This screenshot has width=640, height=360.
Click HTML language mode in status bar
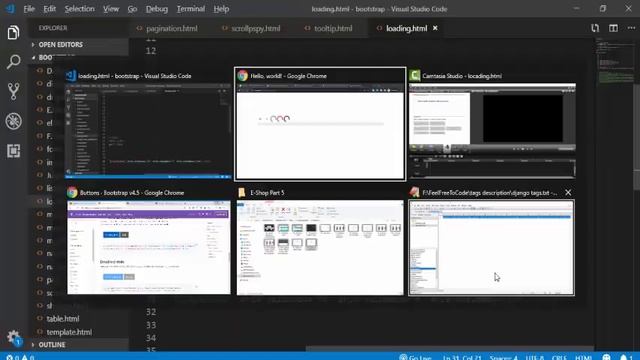click(x=583, y=357)
